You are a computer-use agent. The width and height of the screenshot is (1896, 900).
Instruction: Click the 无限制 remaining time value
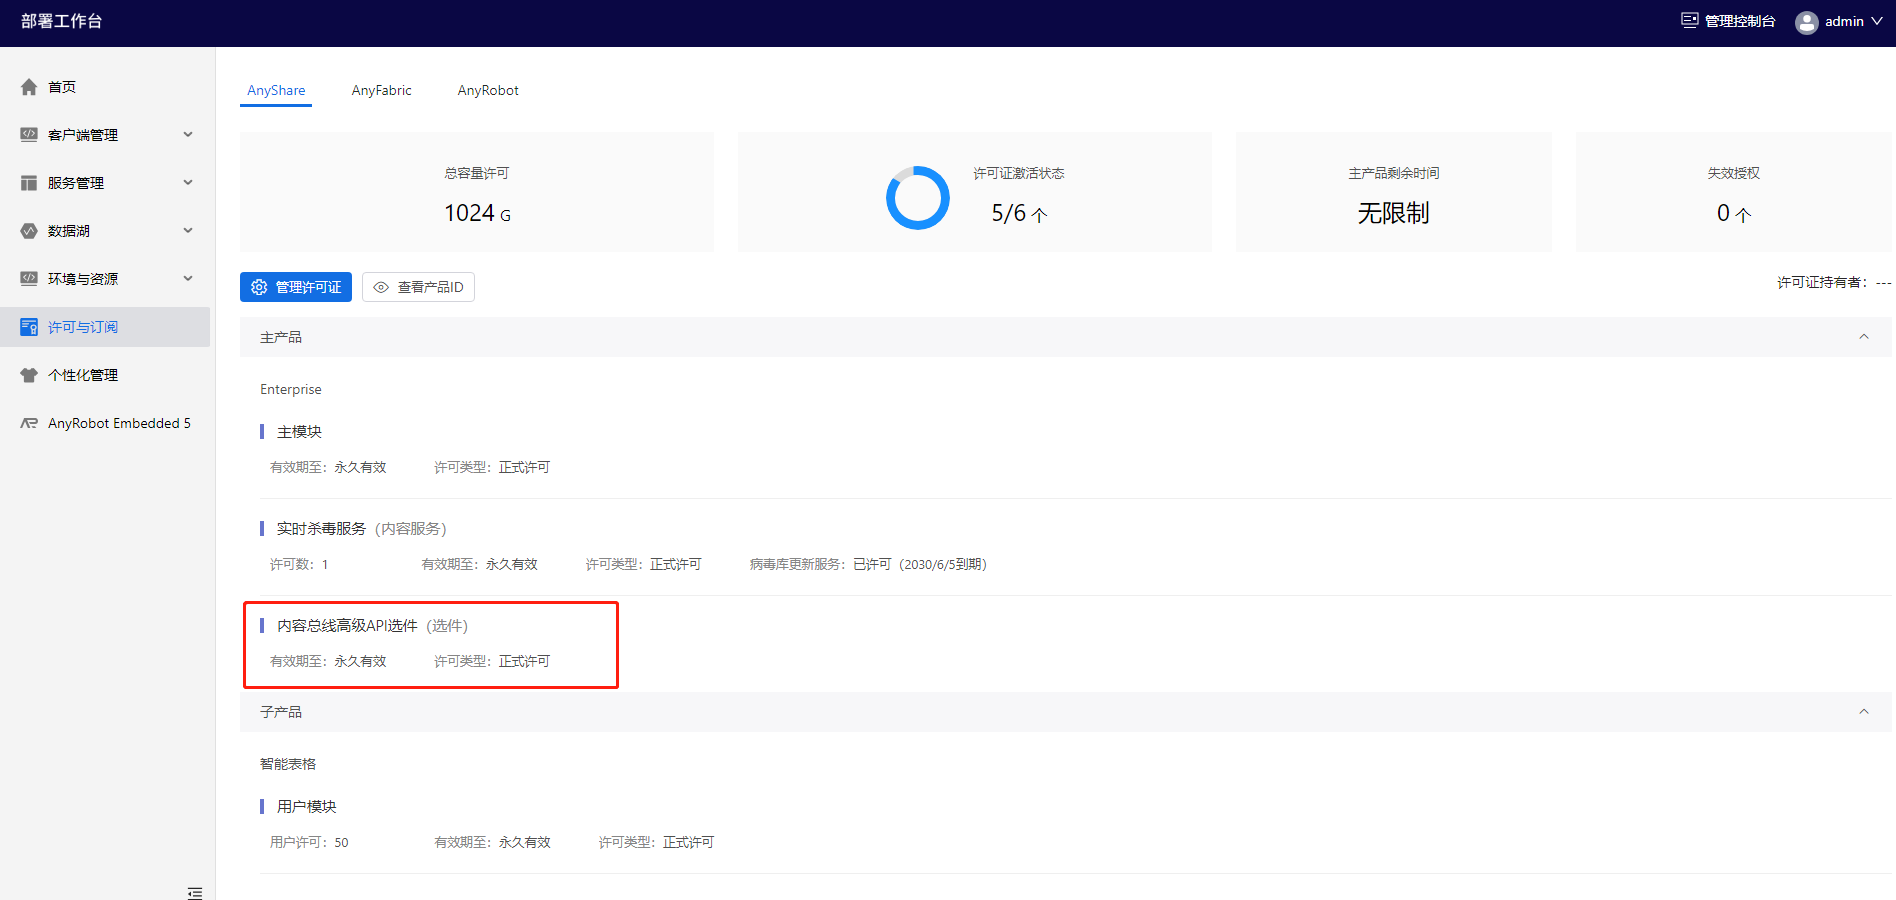click(x=1393, y=213)
